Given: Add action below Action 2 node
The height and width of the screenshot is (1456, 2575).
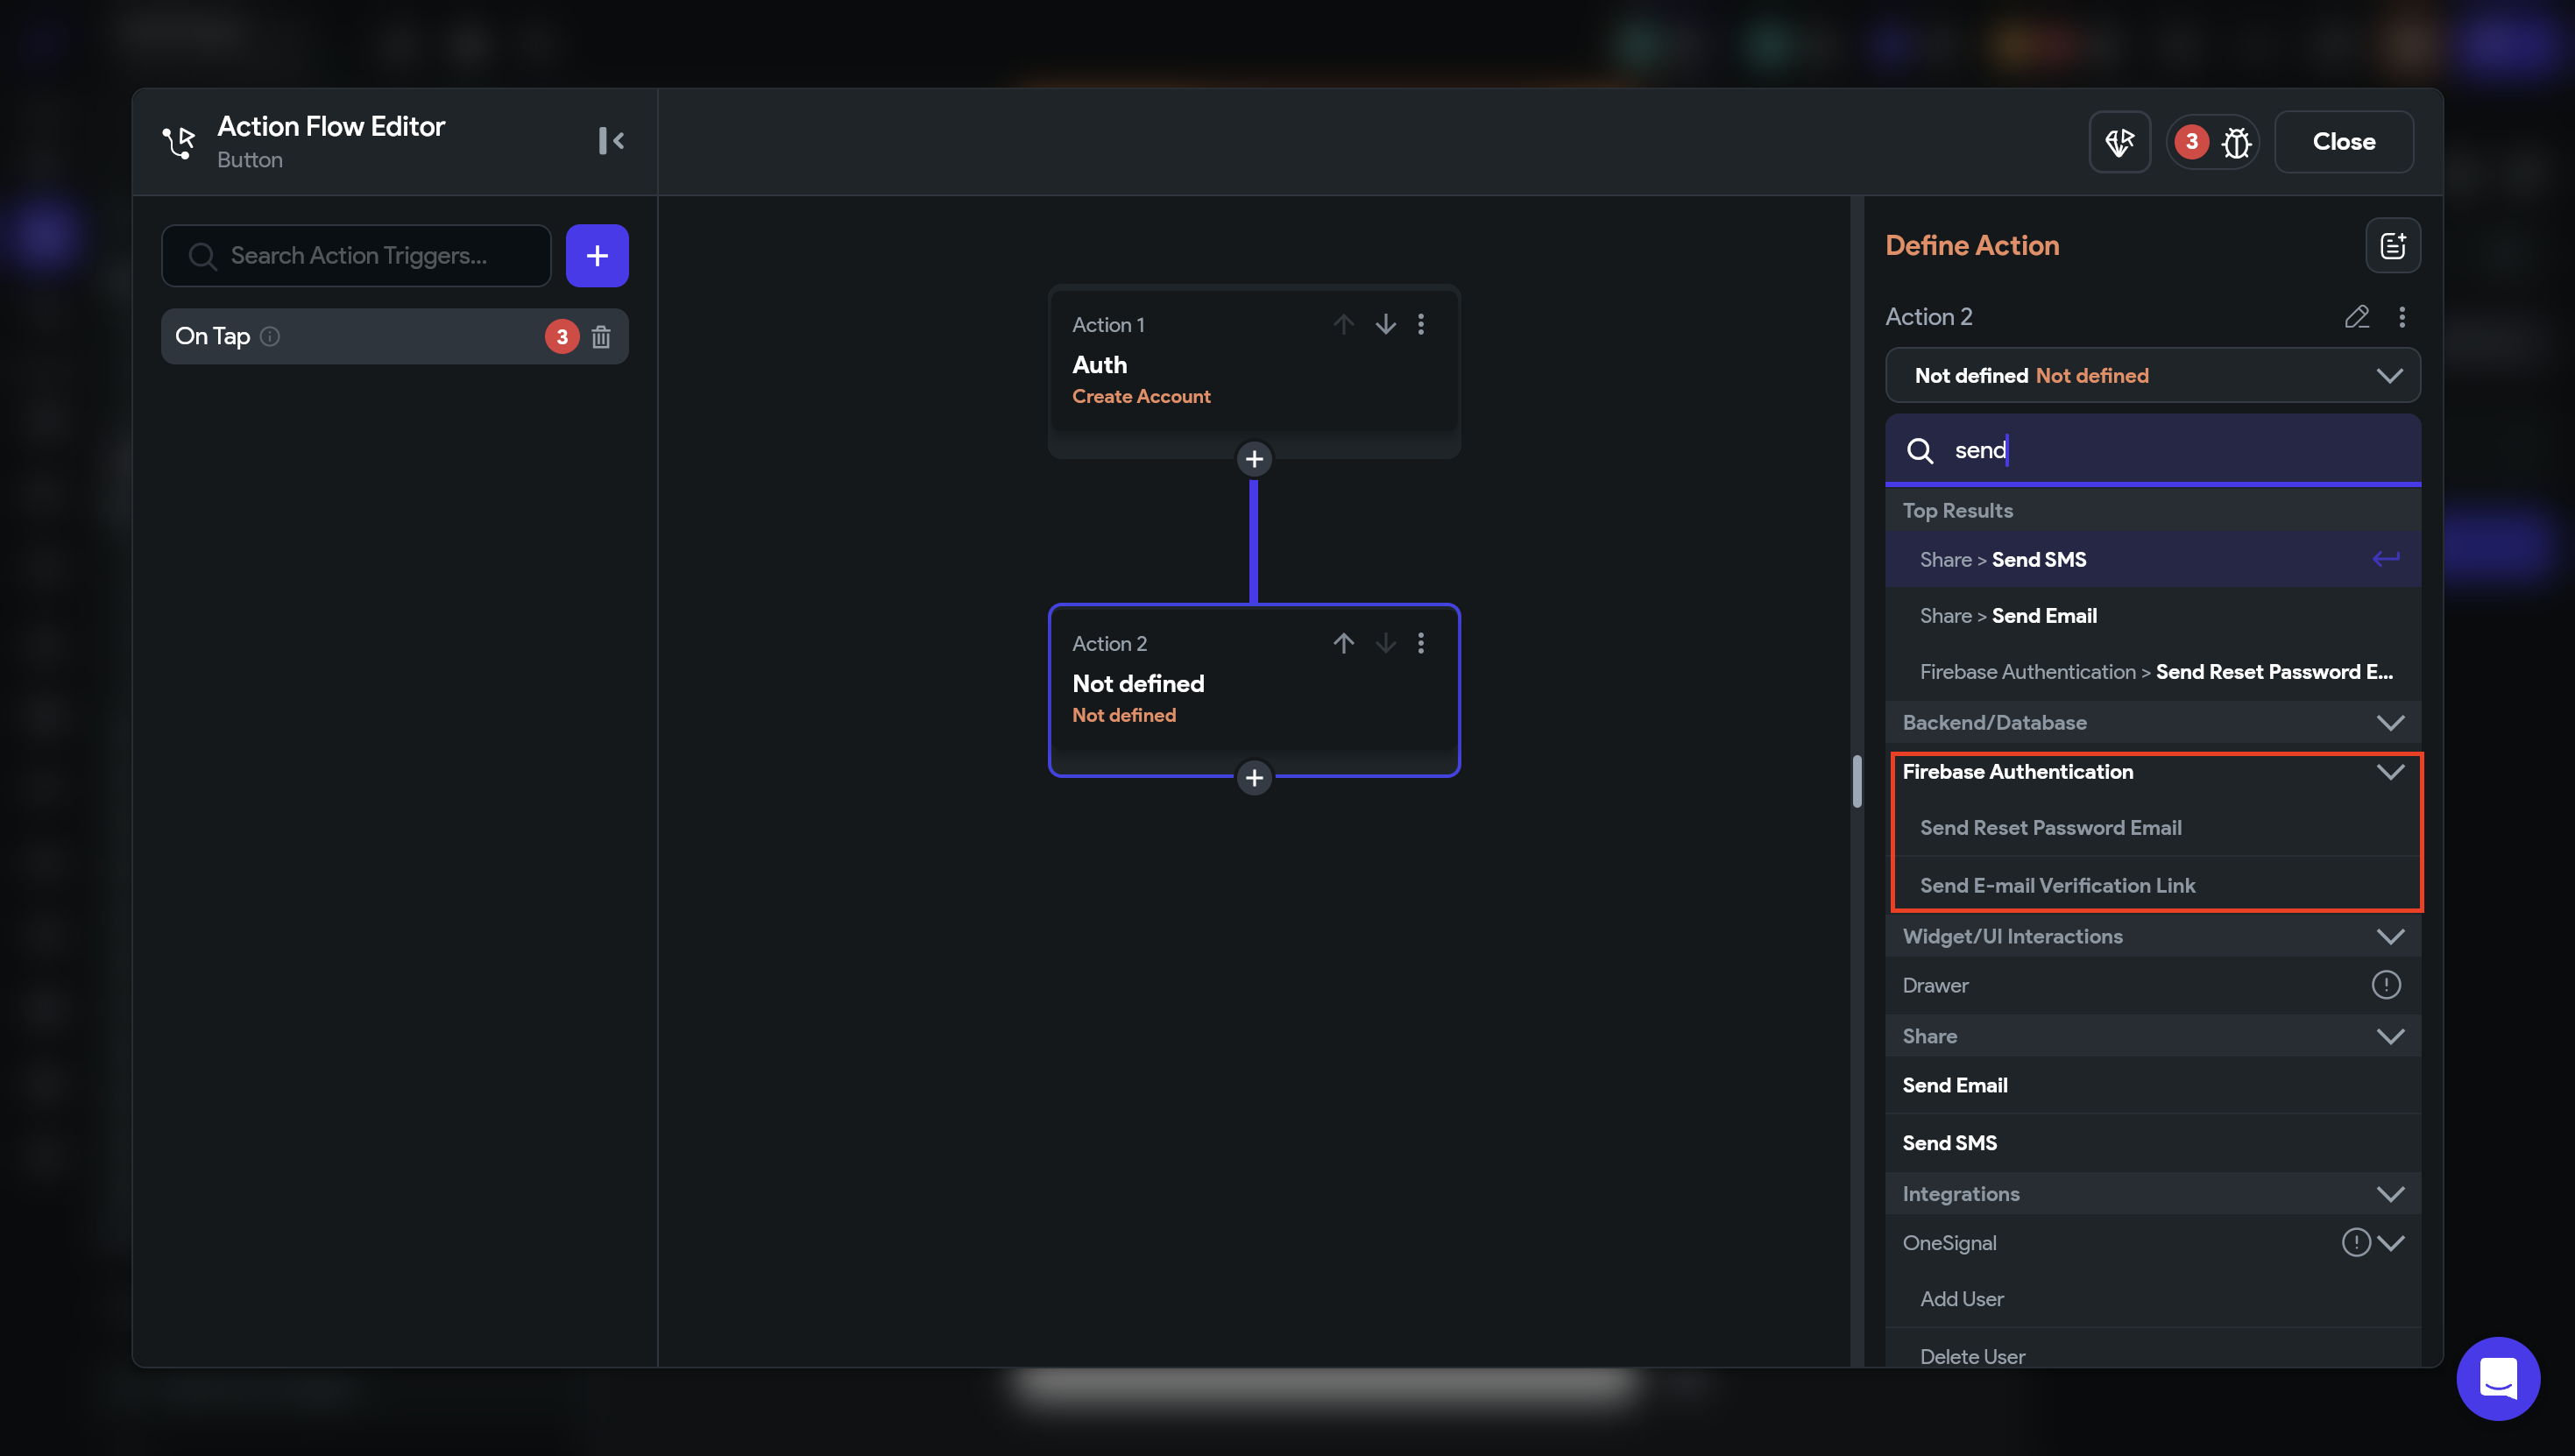Looking at the screenshot, I should tap(1254, 778).
